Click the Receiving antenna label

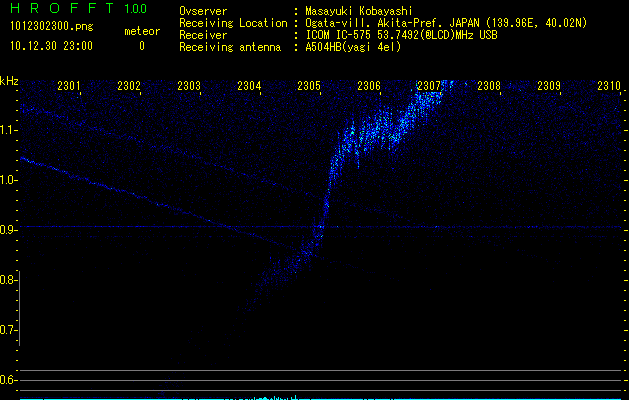coord(230,47)
